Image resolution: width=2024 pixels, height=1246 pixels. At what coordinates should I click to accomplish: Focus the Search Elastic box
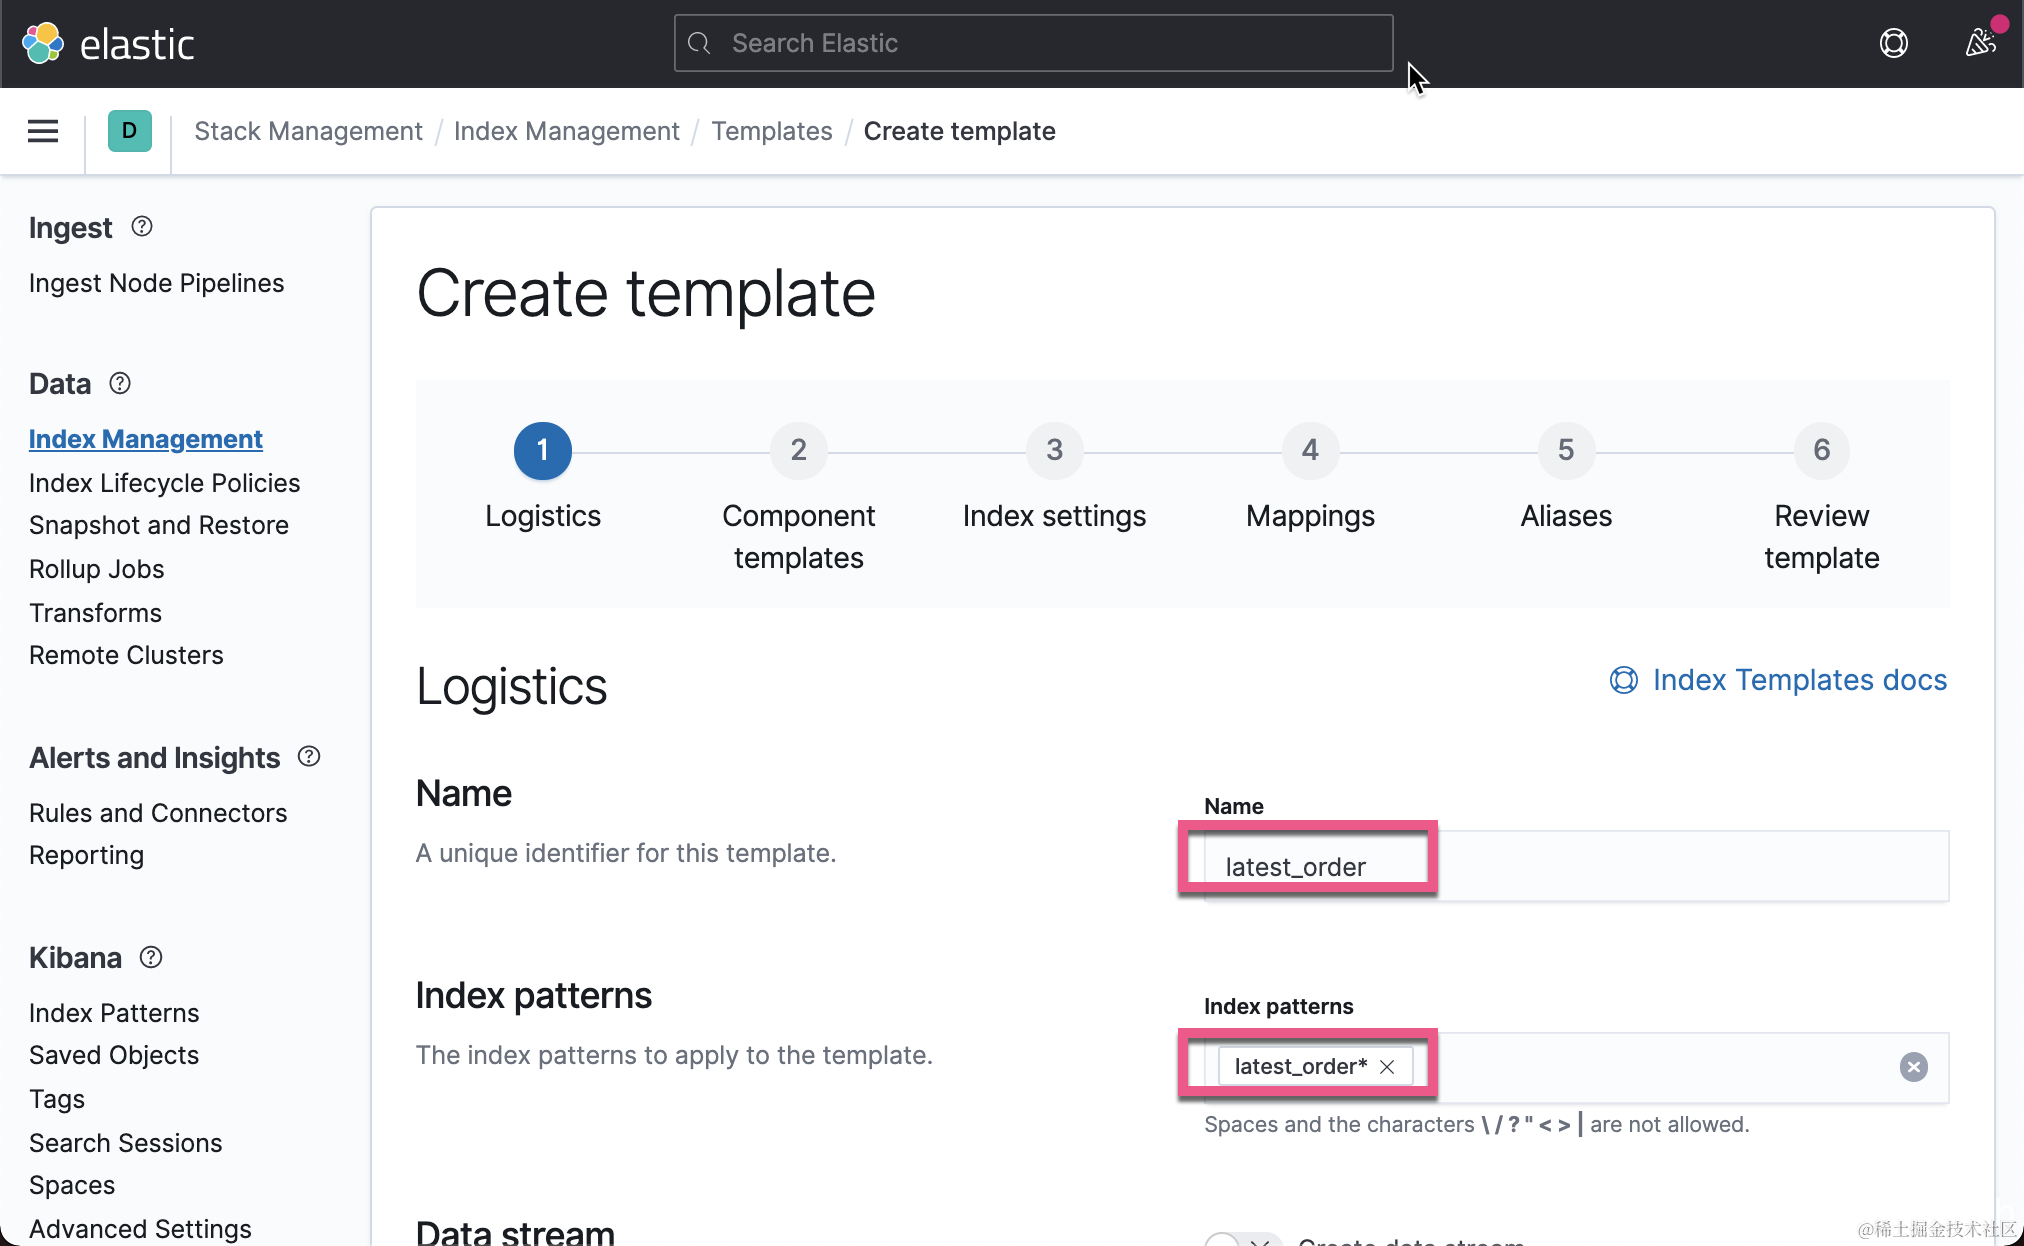point(1033,43)
